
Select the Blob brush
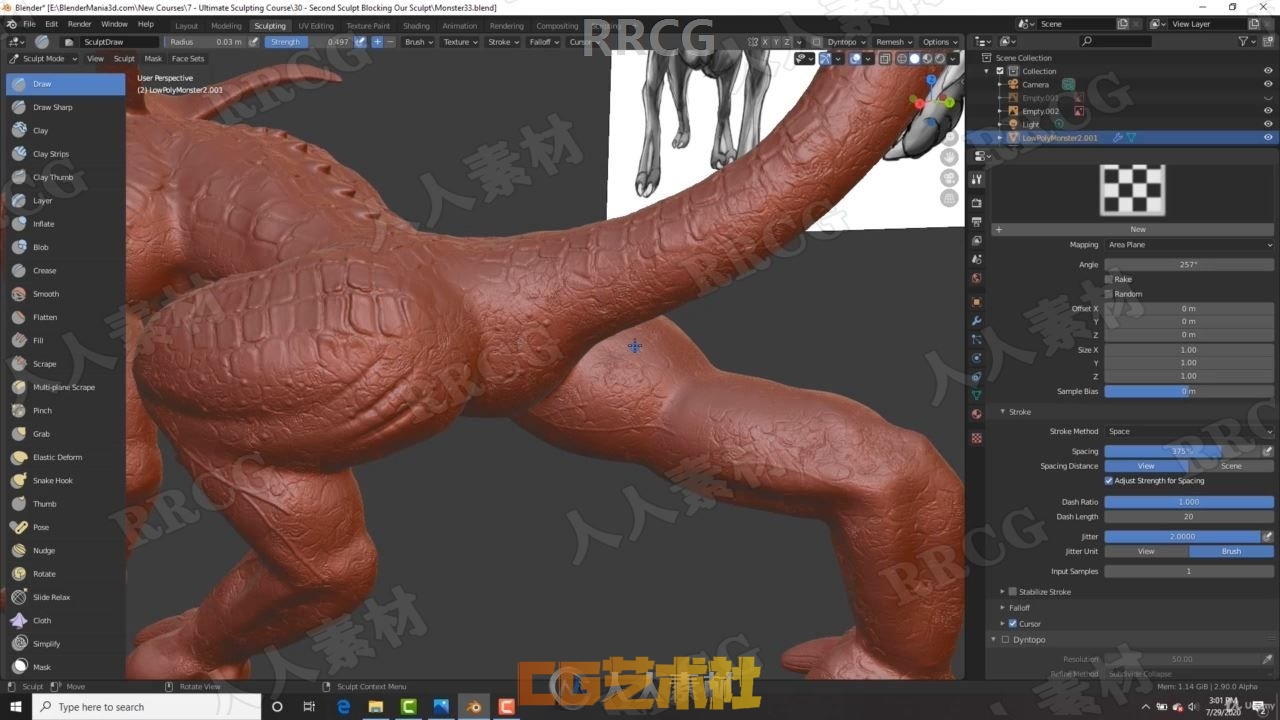point(65,247)
